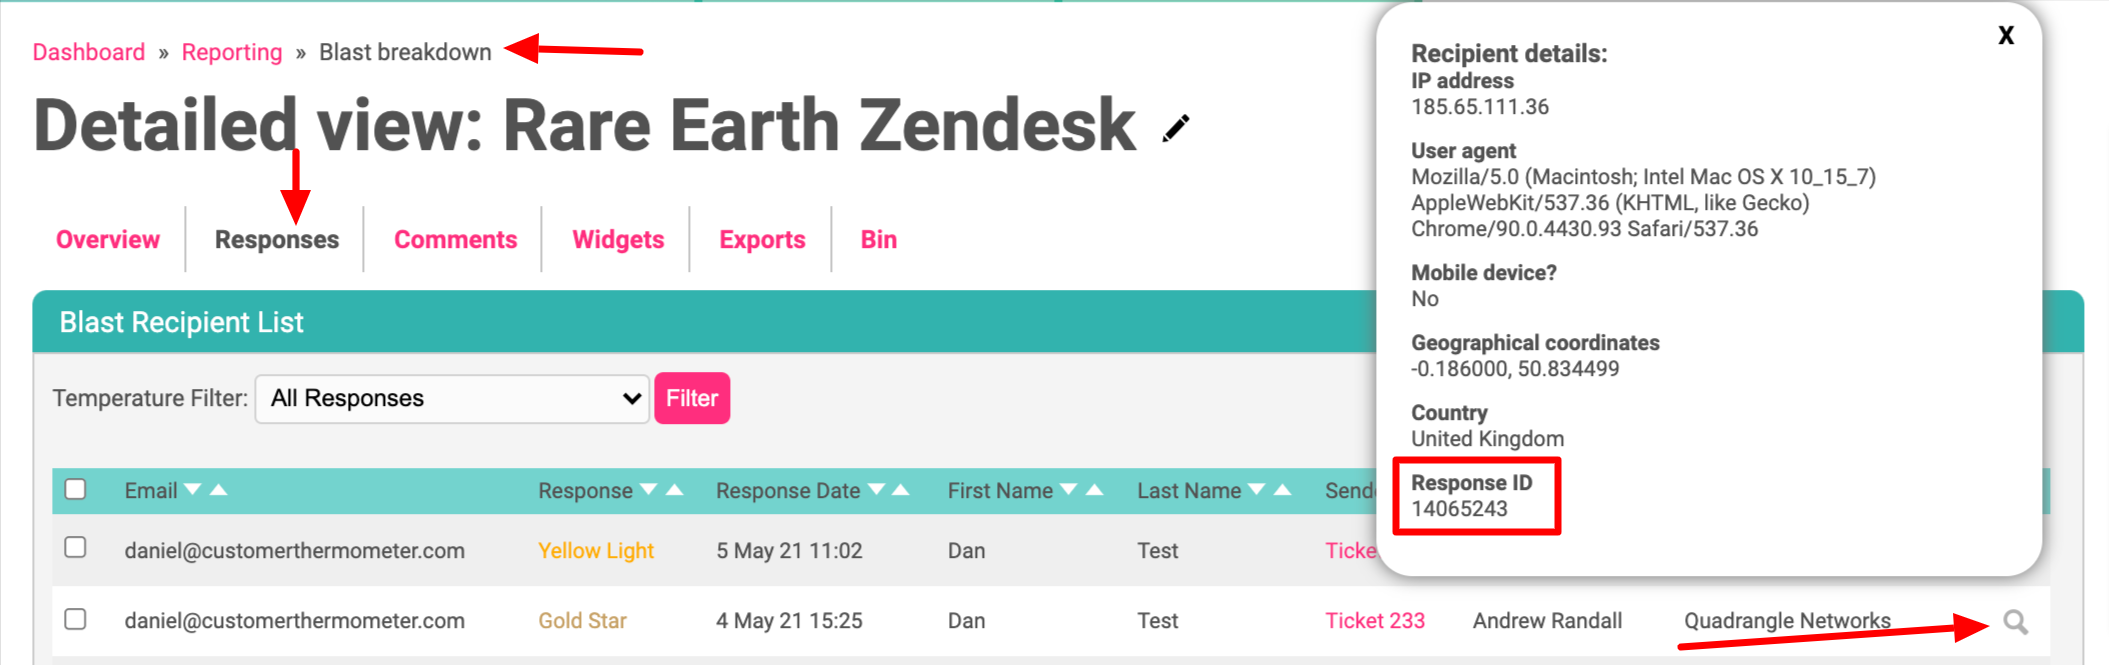The height and width of the screenshot is (665, 2109).
Task: Tick the select-all checkbox in header
Action: click(x=75, y=489)
